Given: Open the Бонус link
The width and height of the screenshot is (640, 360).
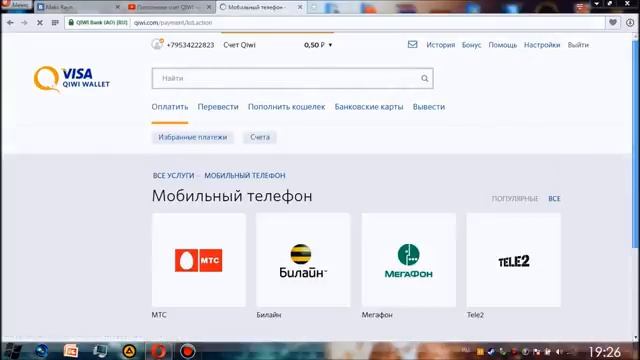Looking at the screenshot, I should pos(471,45).
